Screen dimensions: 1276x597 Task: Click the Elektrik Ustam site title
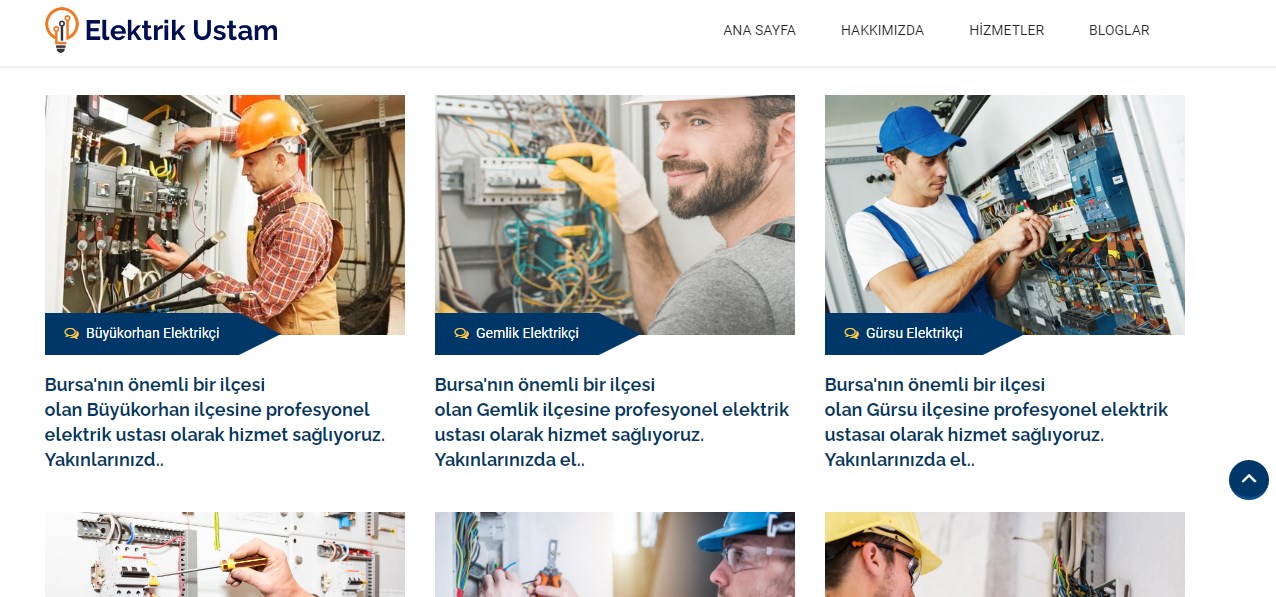(181, 30)
